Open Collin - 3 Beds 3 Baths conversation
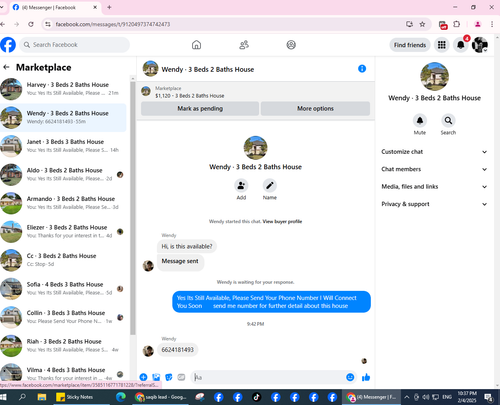500x405 pixels. coord(63,317)
